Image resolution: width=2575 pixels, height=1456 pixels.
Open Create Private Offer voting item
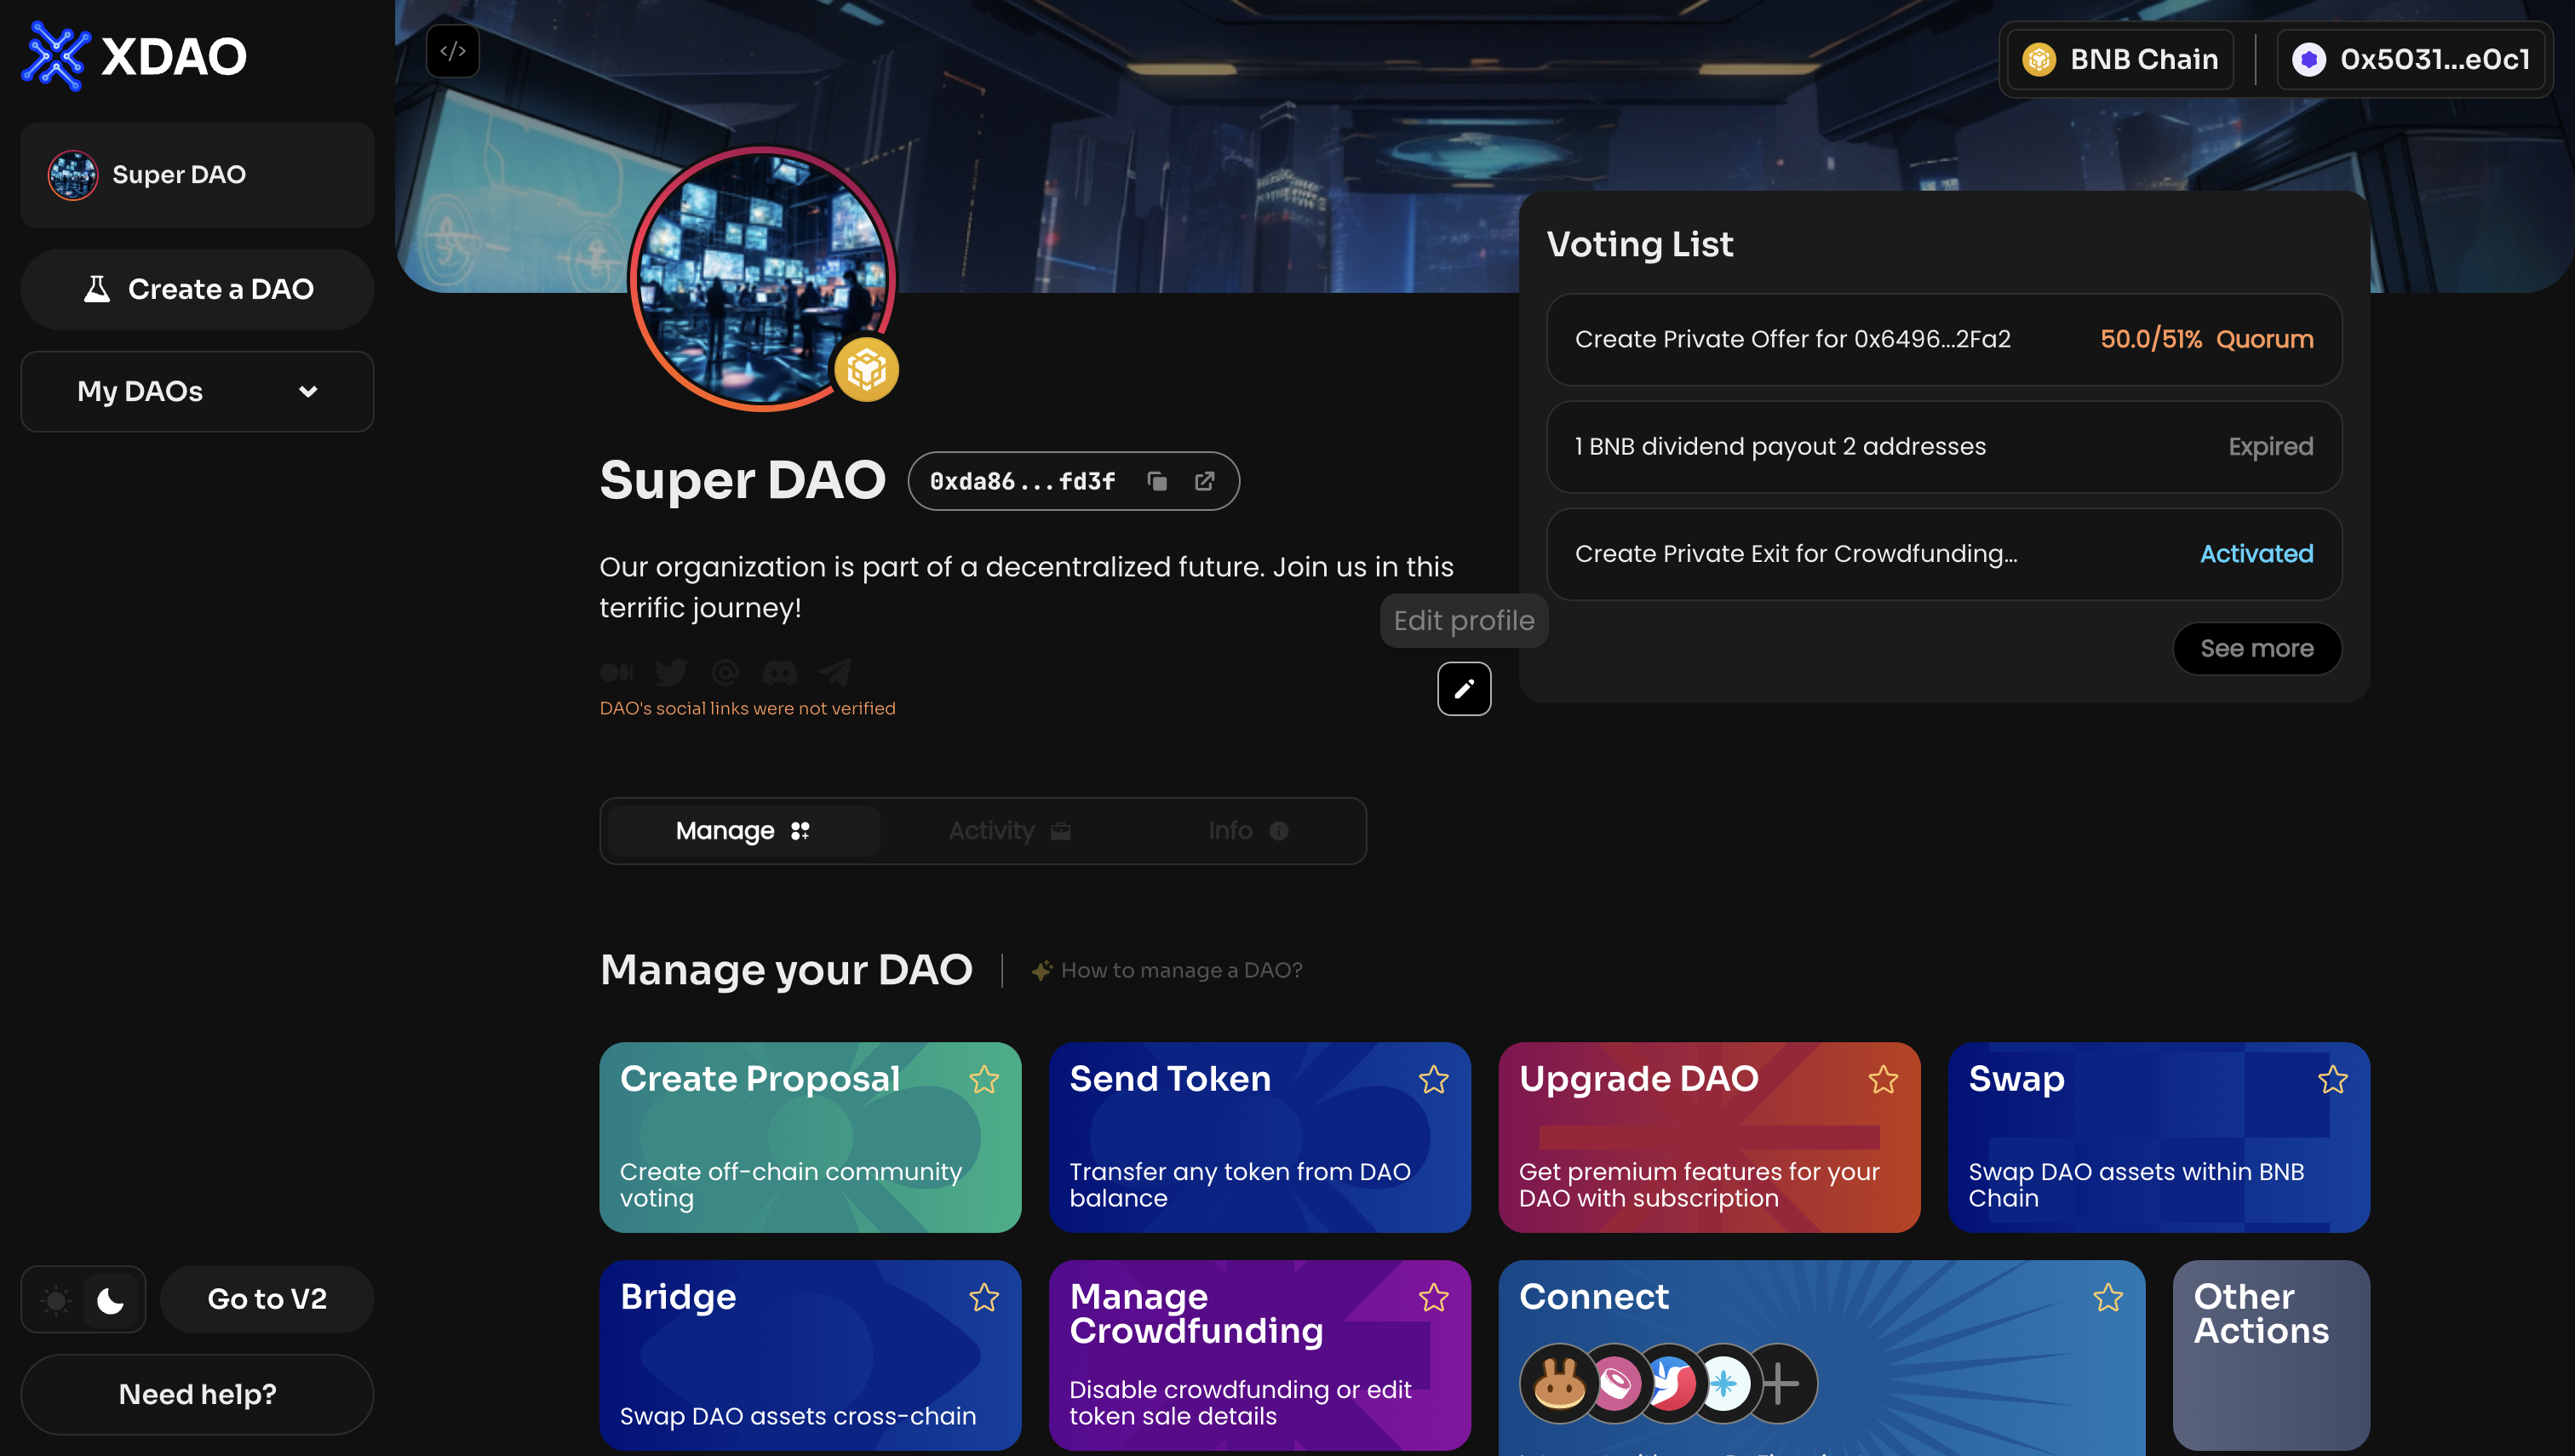[x=1943, y=340]
